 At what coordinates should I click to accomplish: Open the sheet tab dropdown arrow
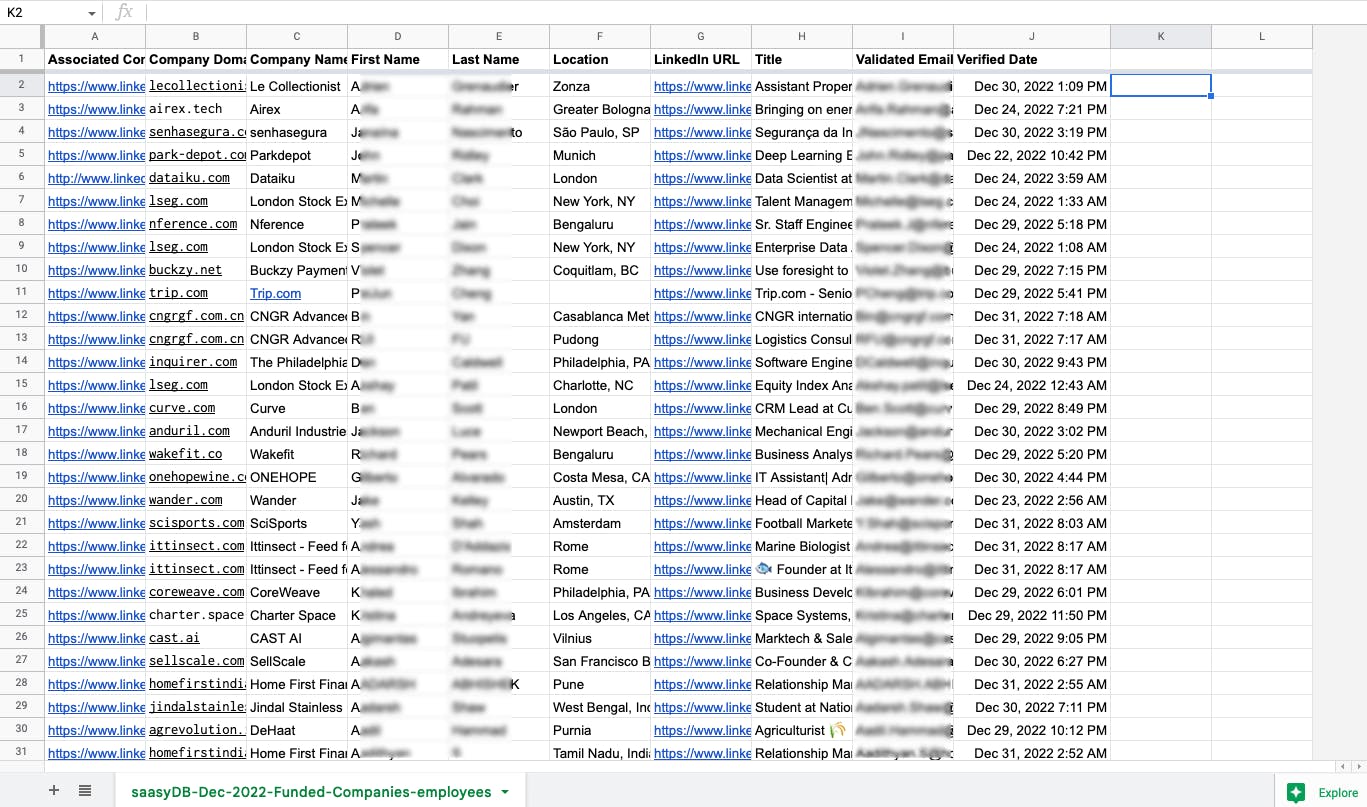click(505, 792)
